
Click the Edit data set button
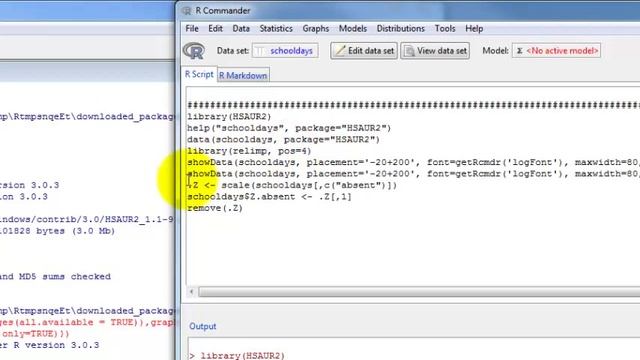364,51
